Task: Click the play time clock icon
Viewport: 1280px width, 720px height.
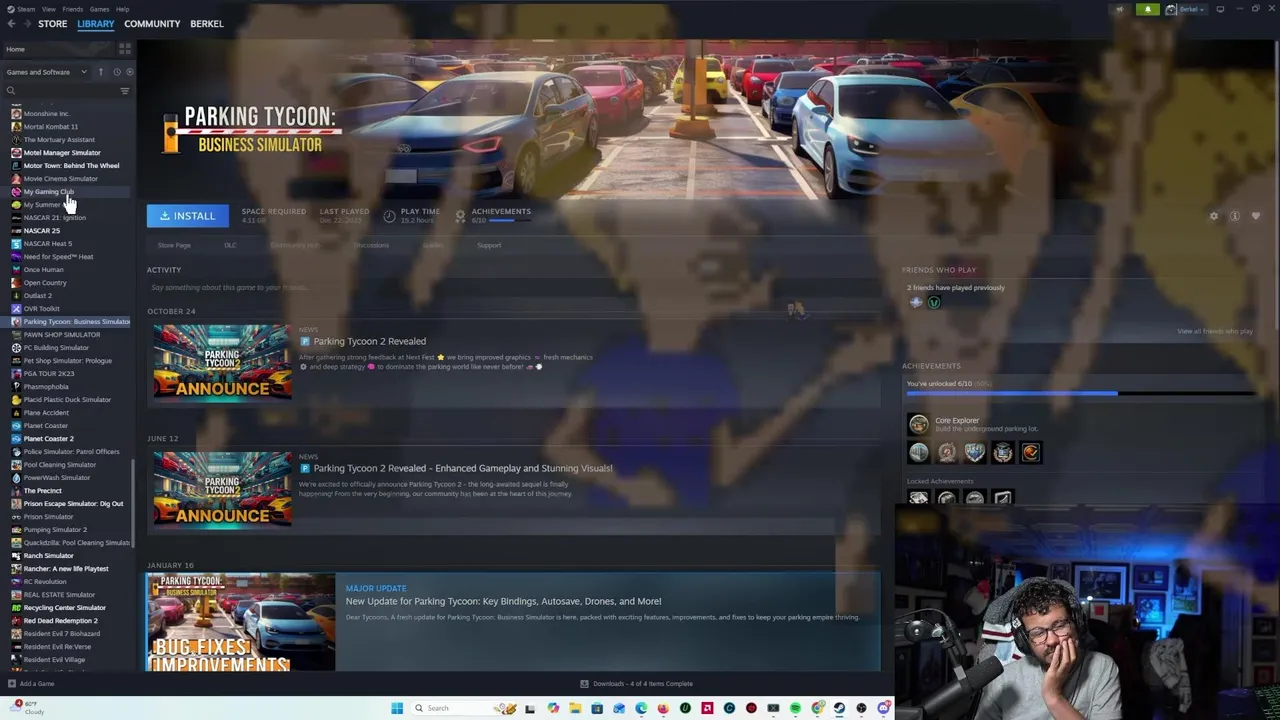Action: (389, 216)
